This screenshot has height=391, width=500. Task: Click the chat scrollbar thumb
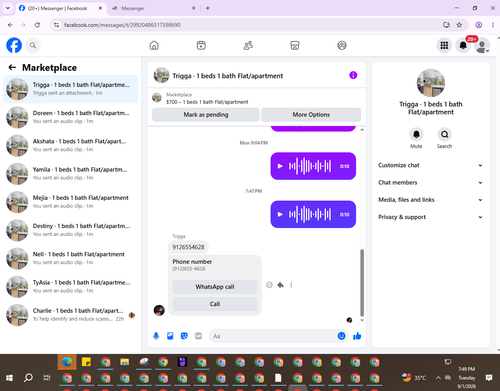point(362,283)
